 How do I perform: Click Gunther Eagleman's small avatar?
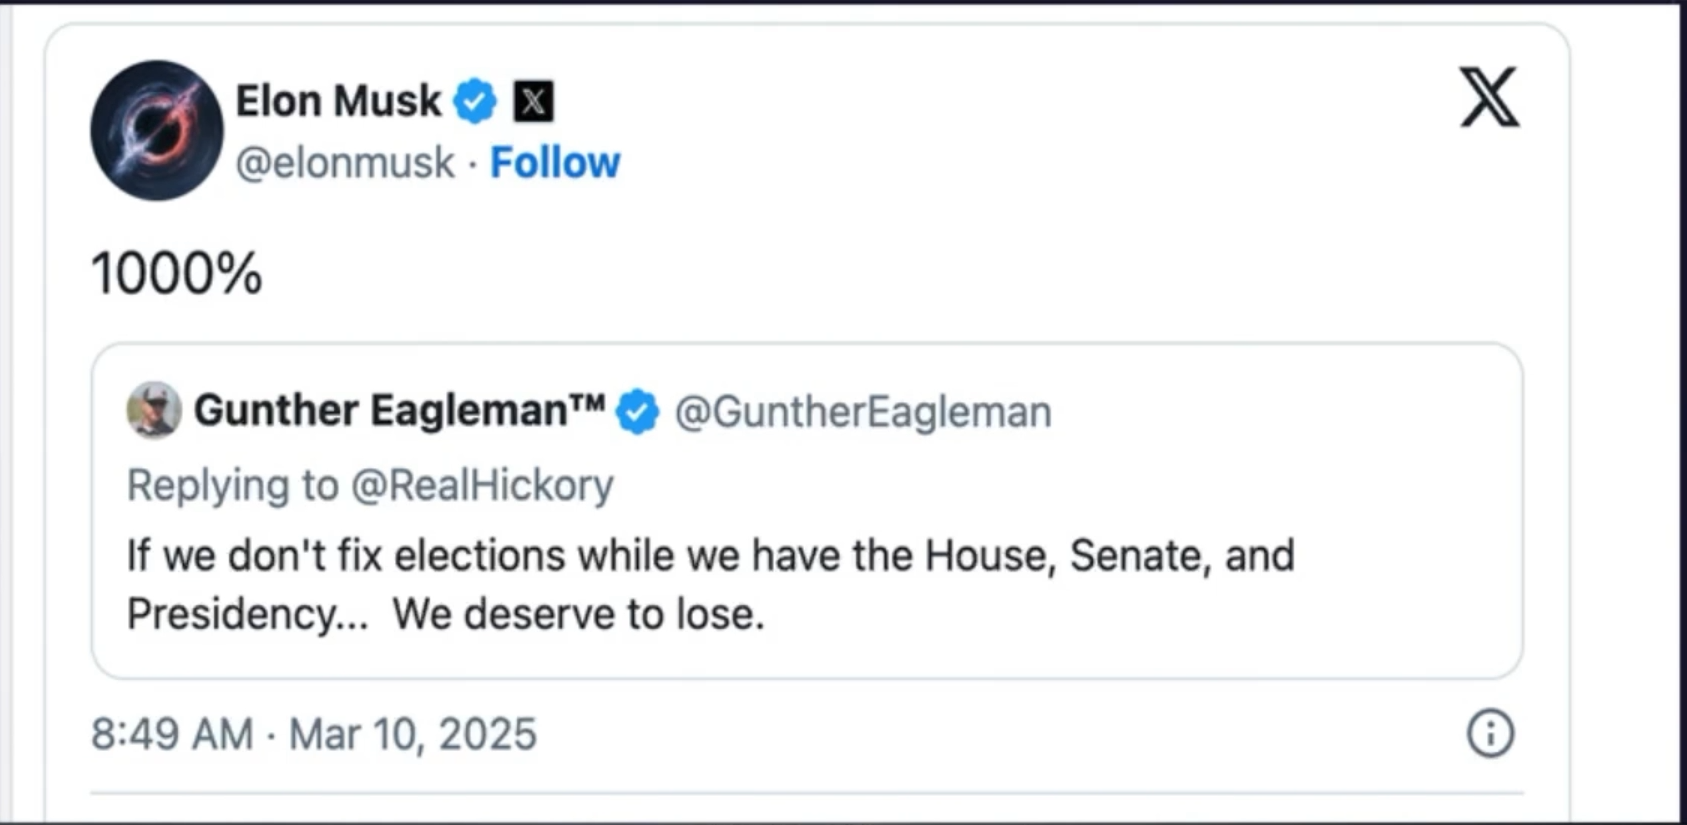tap(154, 410)
